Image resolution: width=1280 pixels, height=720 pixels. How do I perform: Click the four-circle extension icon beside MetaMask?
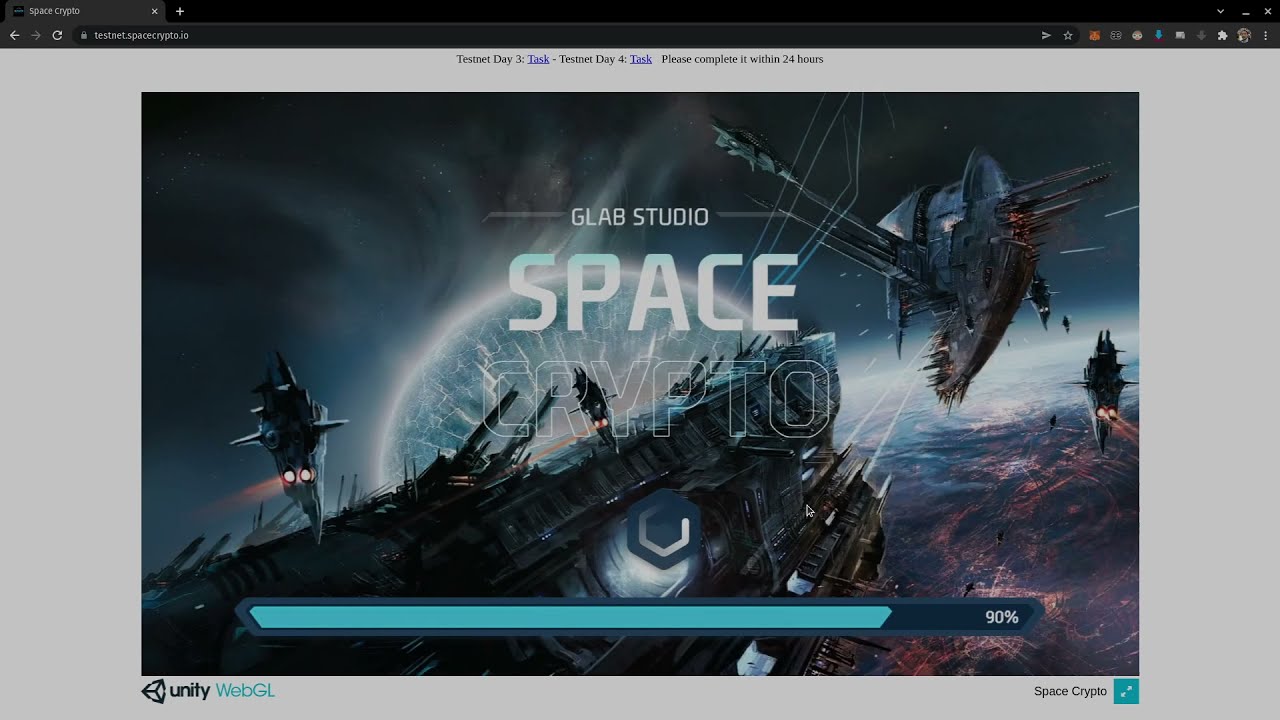click(1116, 35)
